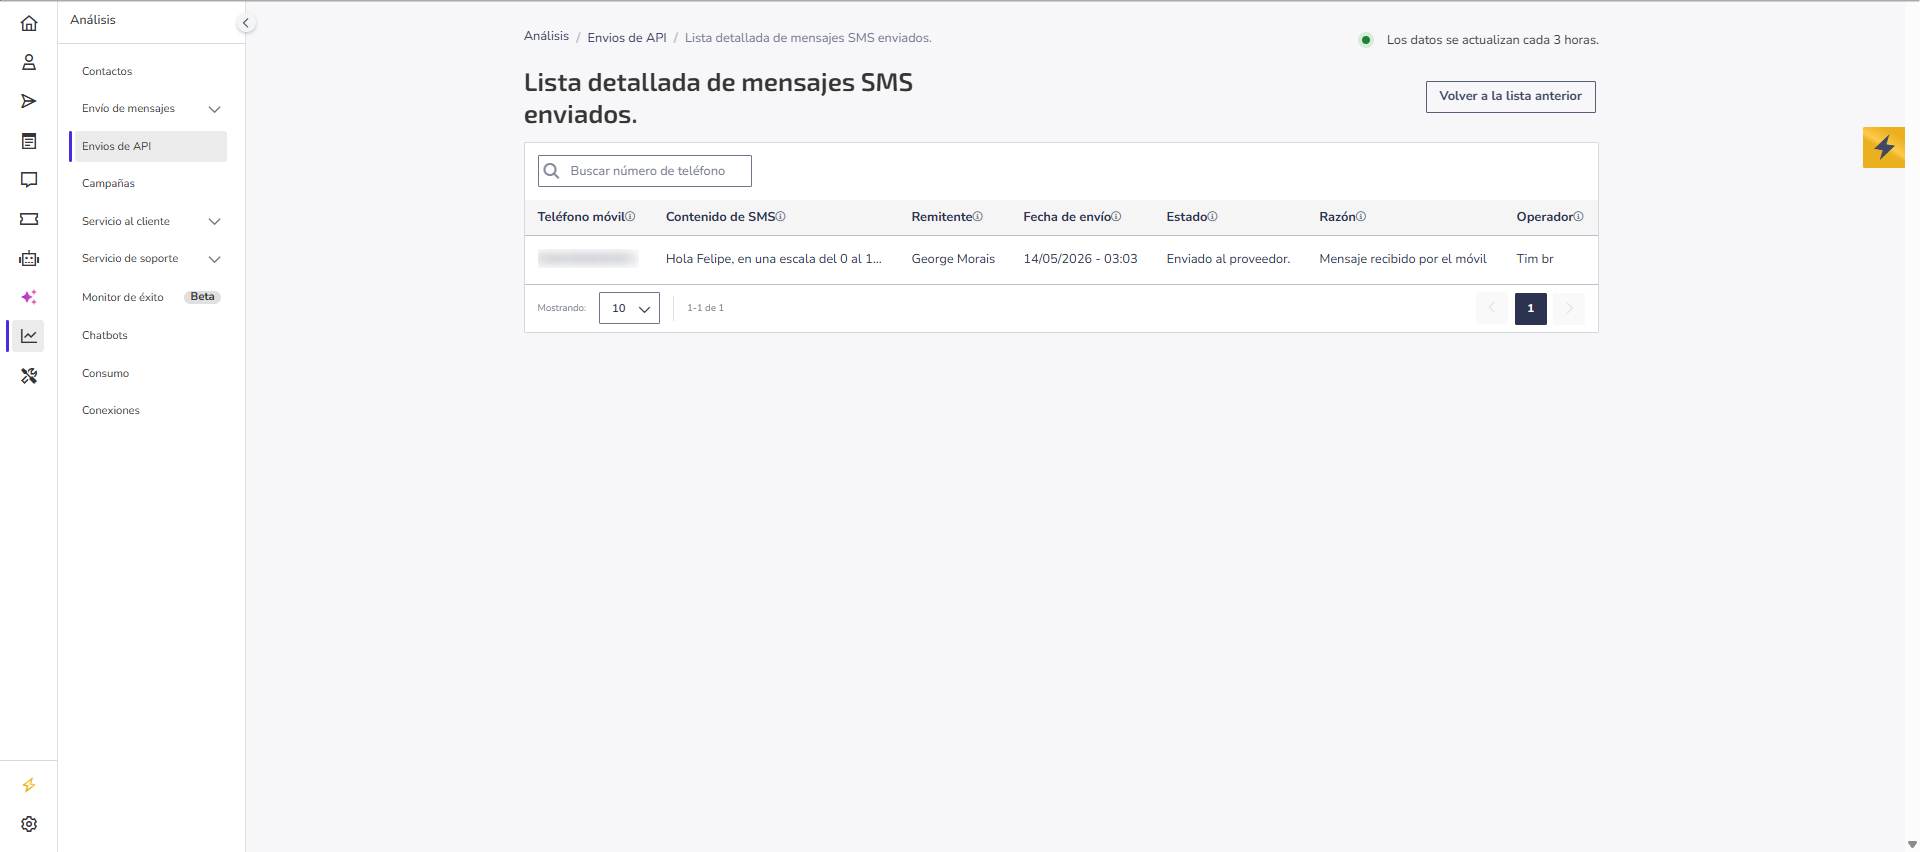Click the yellow lightning bolt widget
Image resolution: width=1920 pixels, height=852 pixels.
(1884, 148)
